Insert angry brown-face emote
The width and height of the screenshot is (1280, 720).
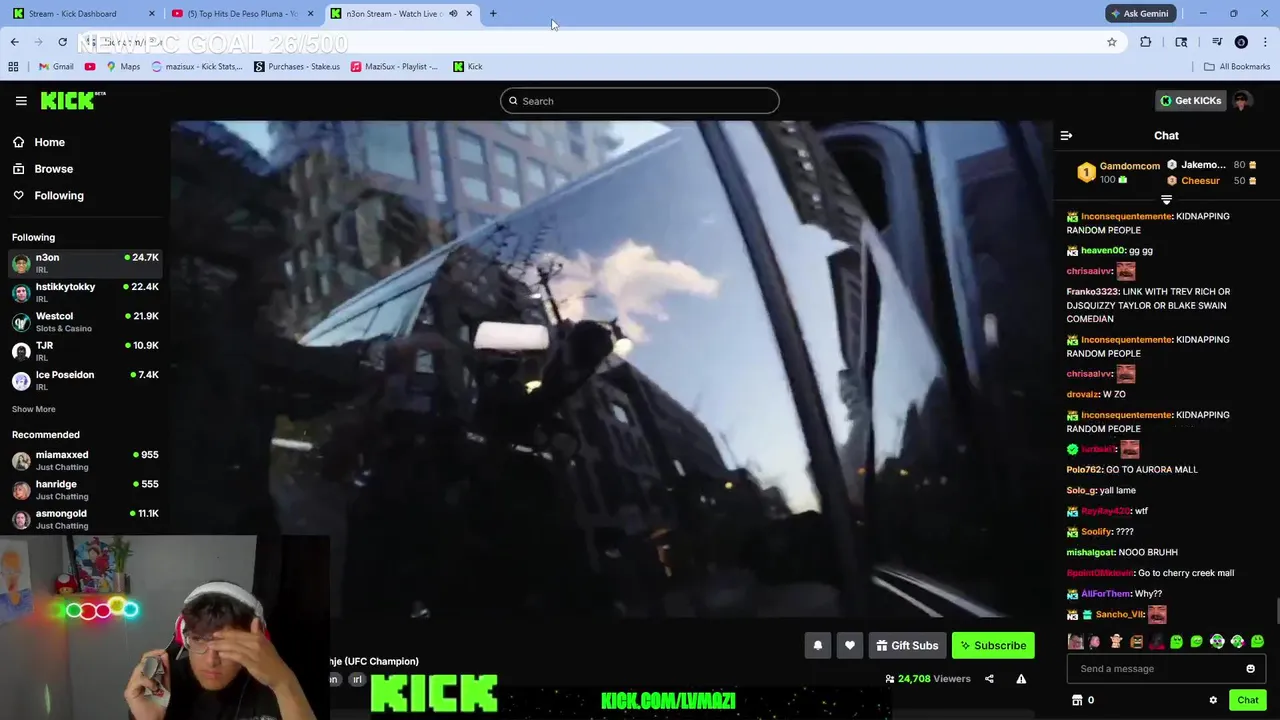click(1136, 642)
